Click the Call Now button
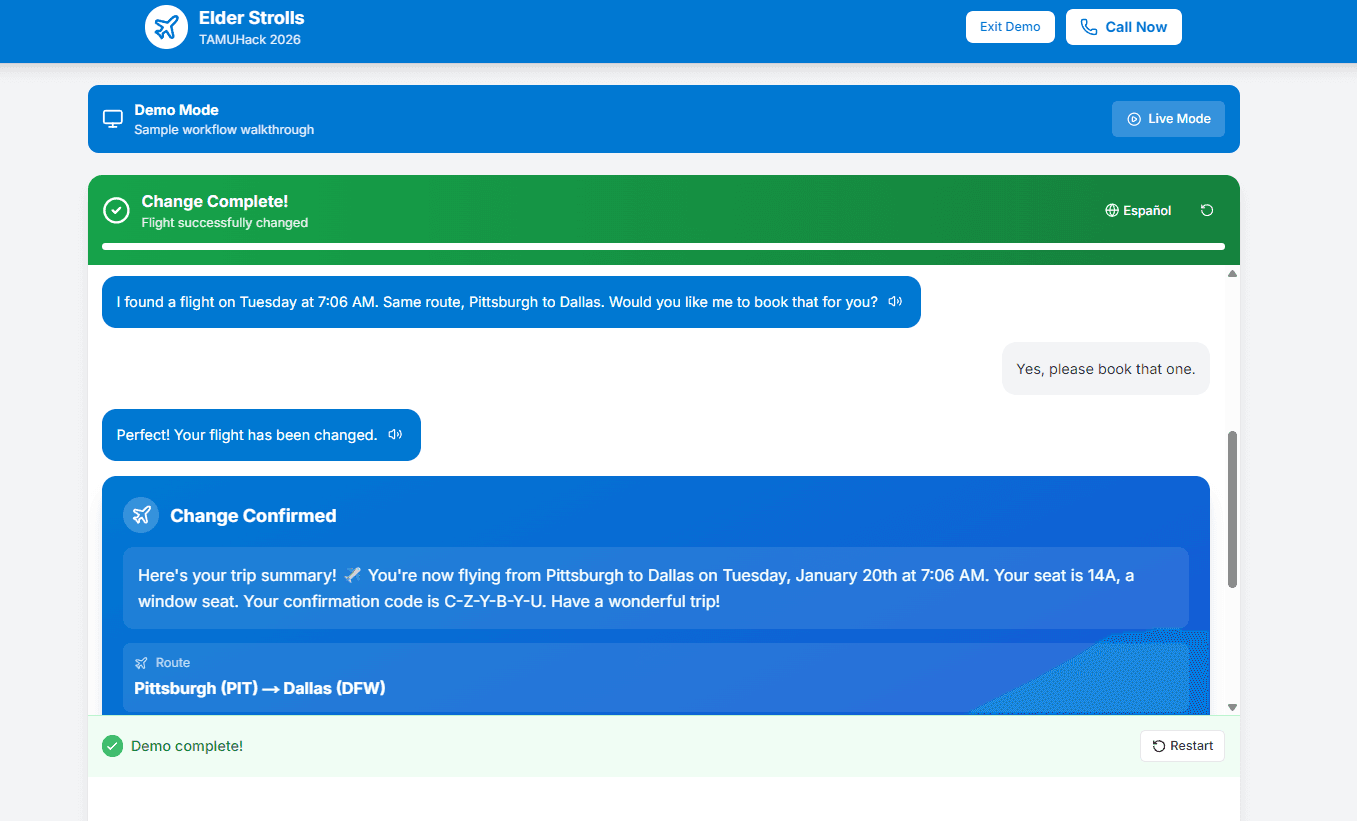Screen dimensions: 1357x821 point(1124,27)
